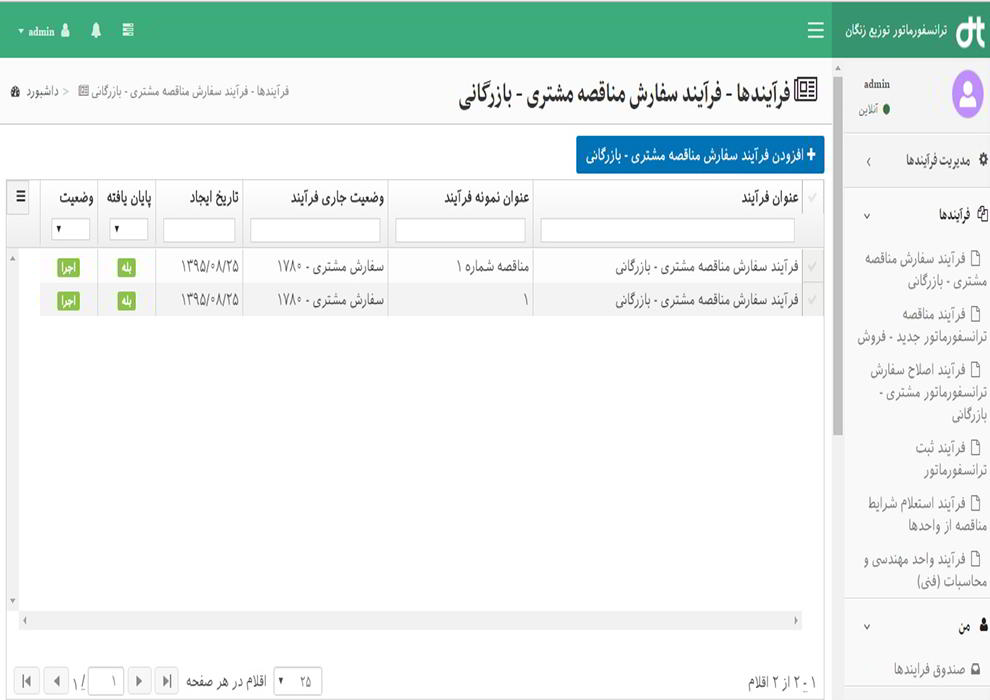Click the sidebar vertical scrollbar
This screenshot has height=700, width=990.
[x=838, y=256]
